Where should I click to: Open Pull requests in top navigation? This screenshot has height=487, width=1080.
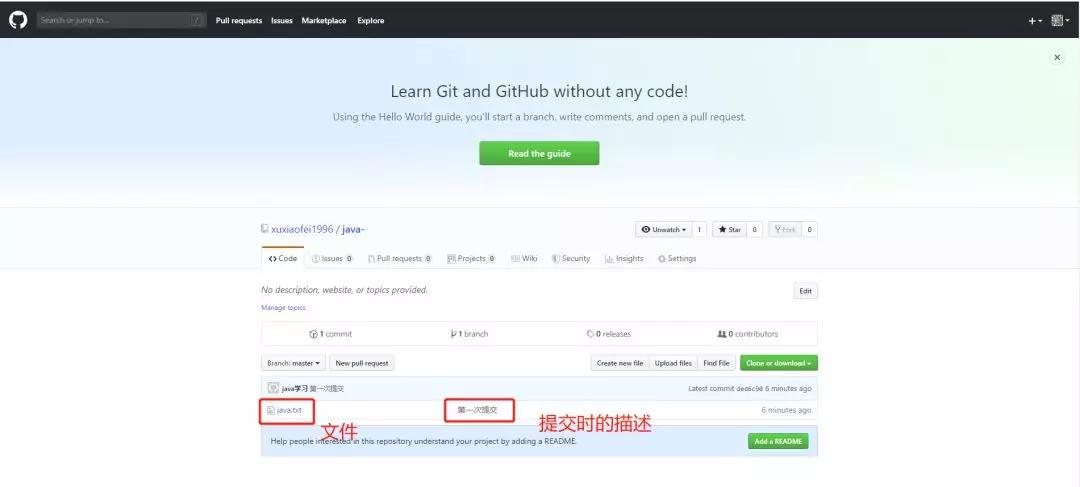pos(238,21)
